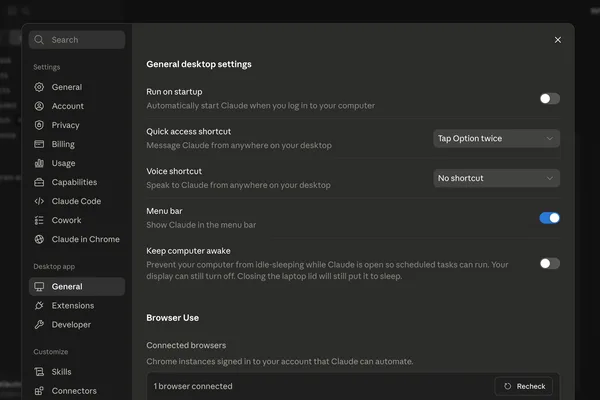Select Claude in Chrome
The height and width of the screenshot is (400, 600).
click(x=77, y=239)
